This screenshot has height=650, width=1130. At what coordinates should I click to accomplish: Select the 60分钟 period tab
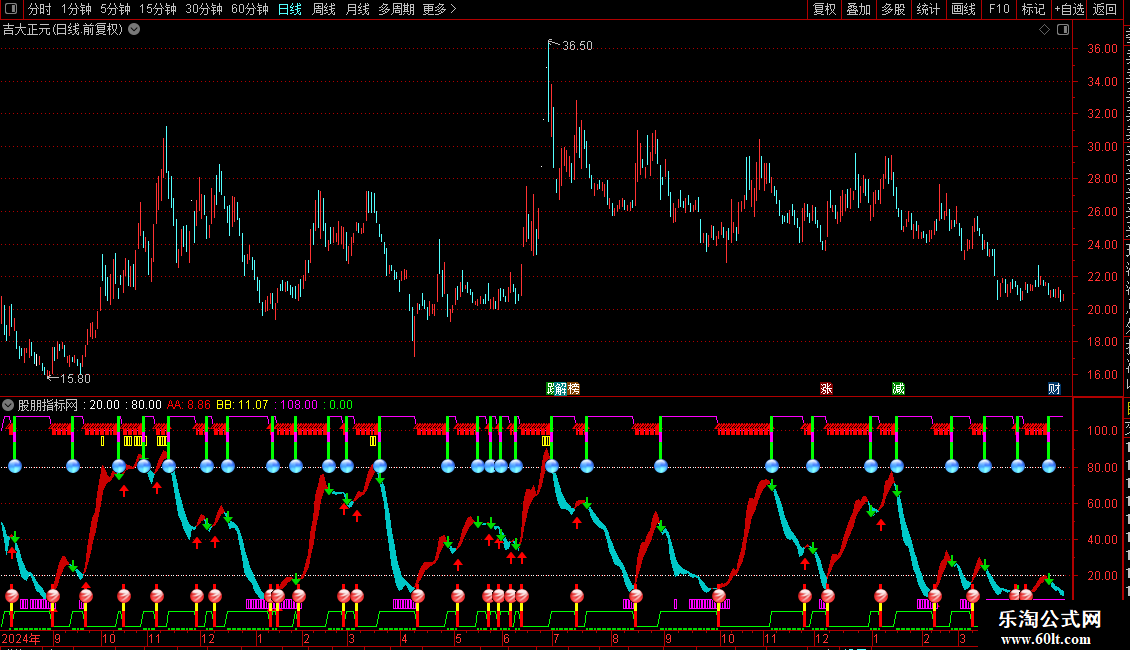pyautogui.click(x=250, y=9)
